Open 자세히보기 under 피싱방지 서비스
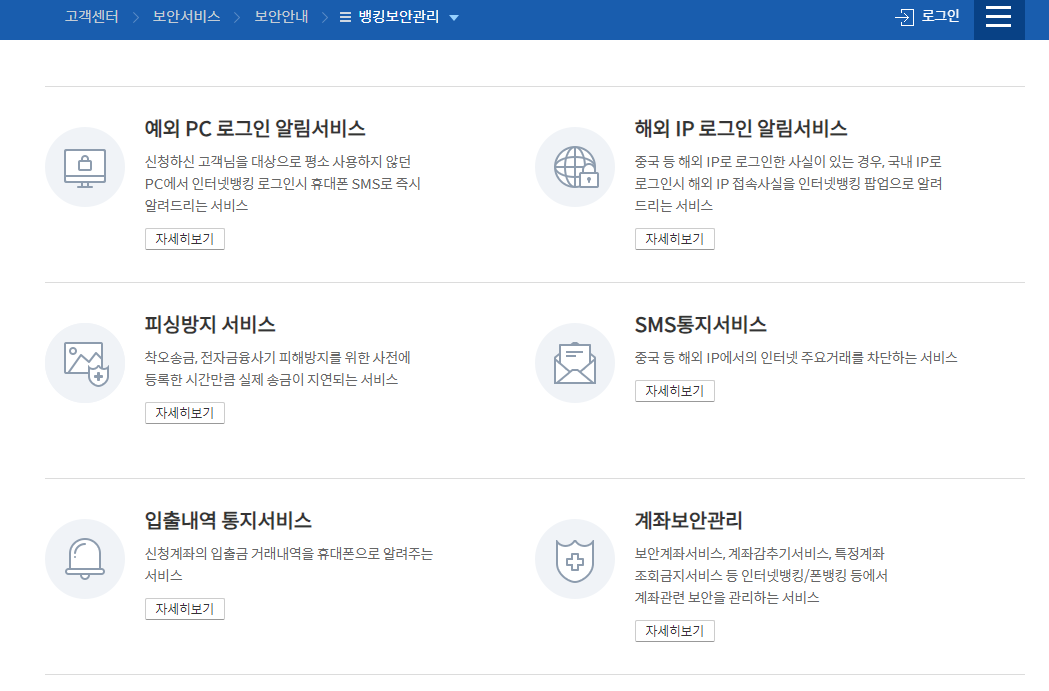1049x691 pixels. (x=184, y=412)
